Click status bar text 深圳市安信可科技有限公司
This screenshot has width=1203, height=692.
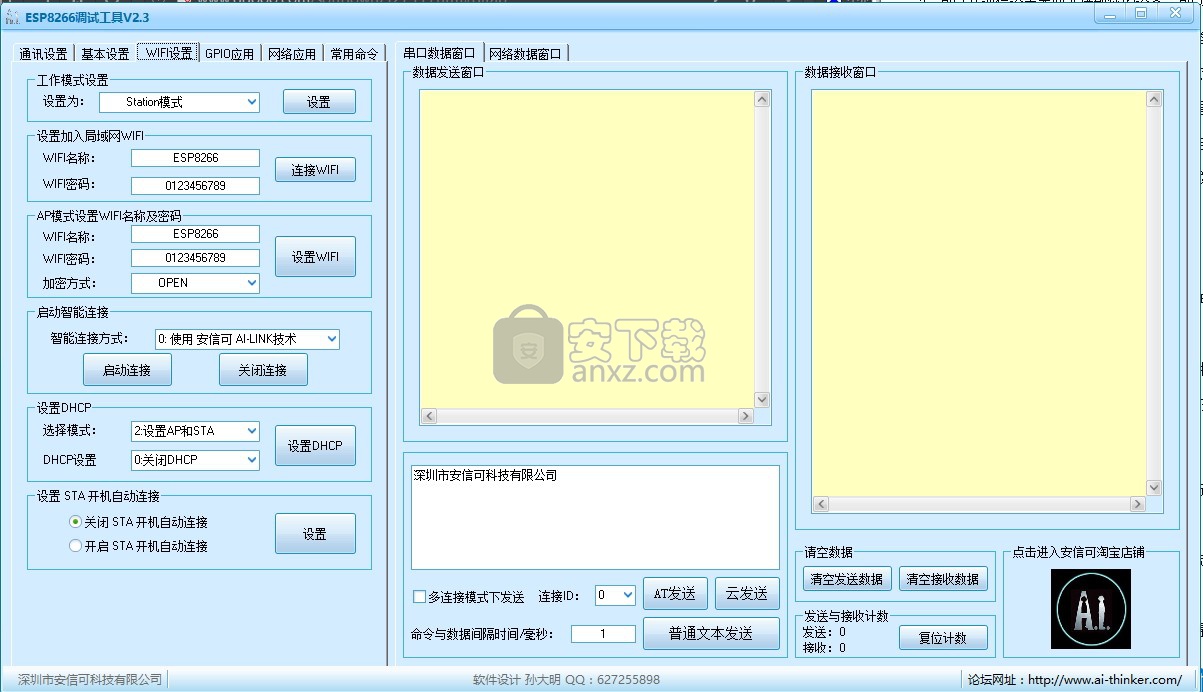90,680
